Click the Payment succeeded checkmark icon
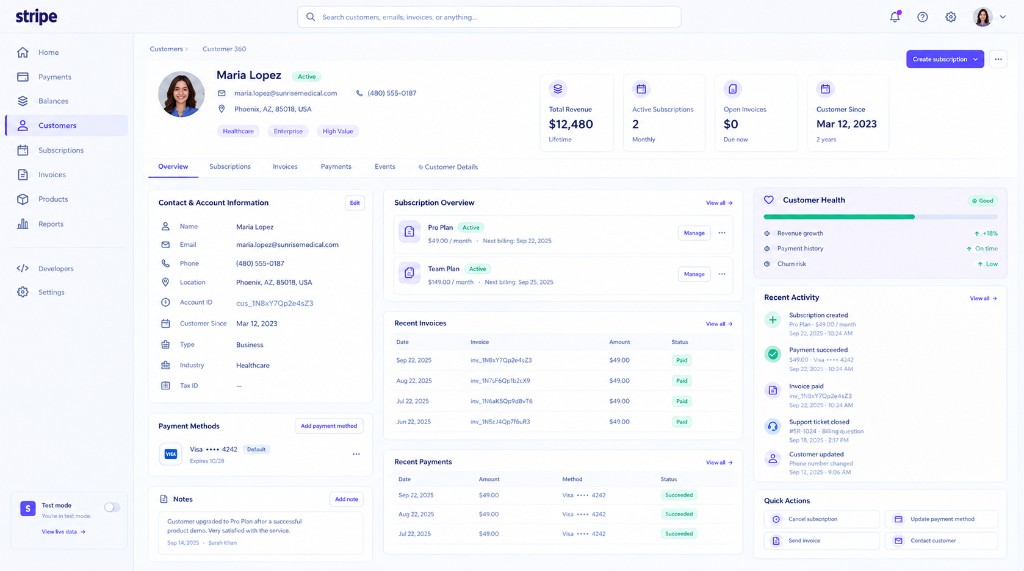The height and width of the screenshot is (571, 1024). click(x=773, y=354)
